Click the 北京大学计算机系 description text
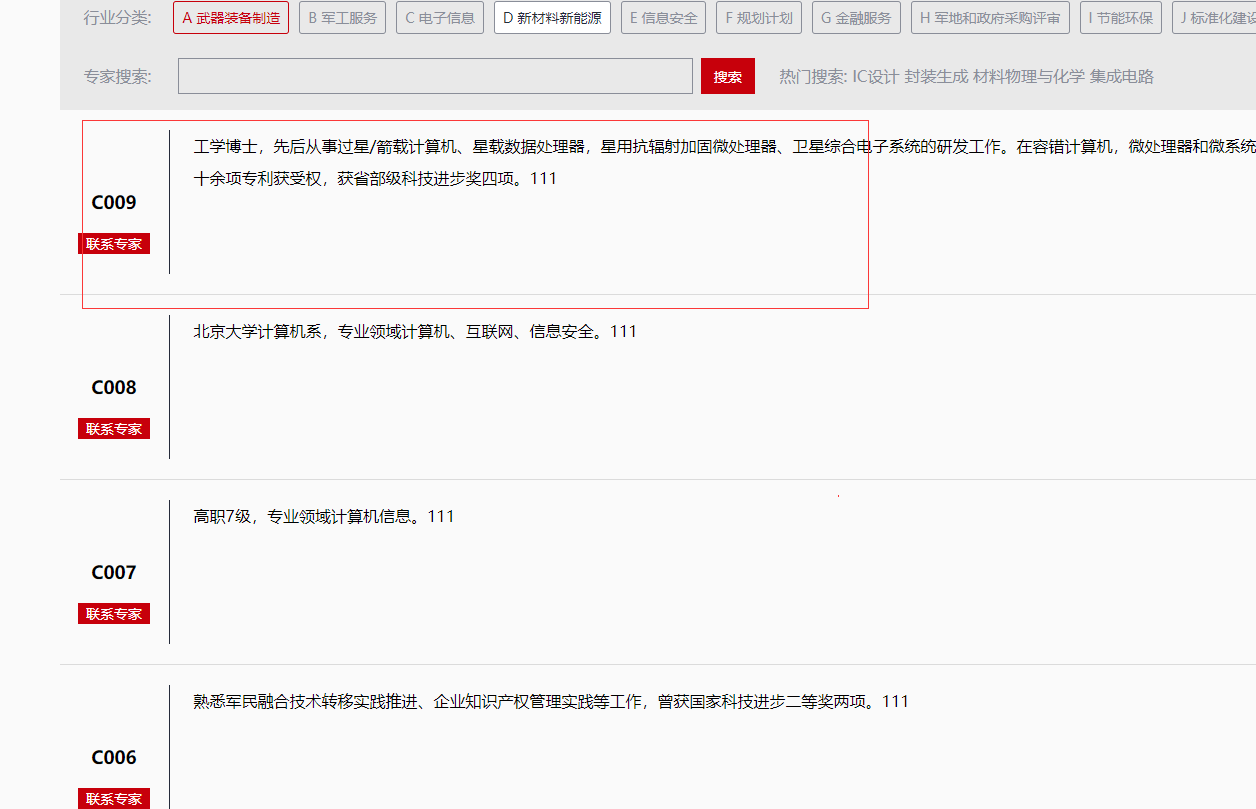Viewport: 1256px width, 809px height. coord(415,331)
